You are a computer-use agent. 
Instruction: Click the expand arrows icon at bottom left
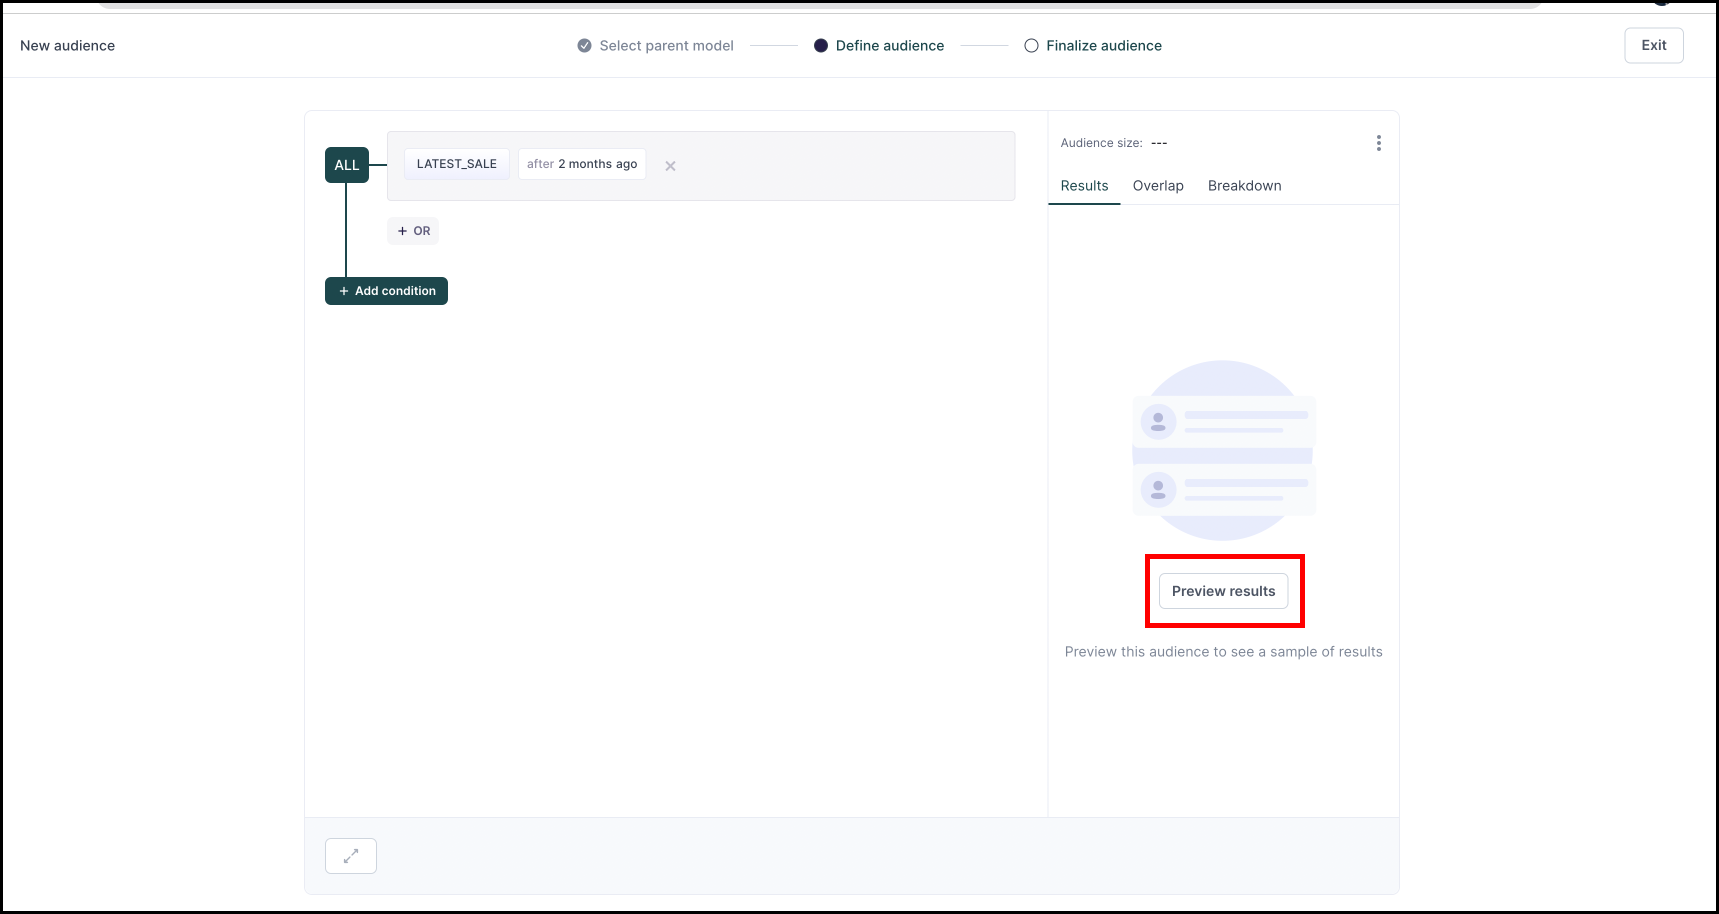(x=351, y=856)
